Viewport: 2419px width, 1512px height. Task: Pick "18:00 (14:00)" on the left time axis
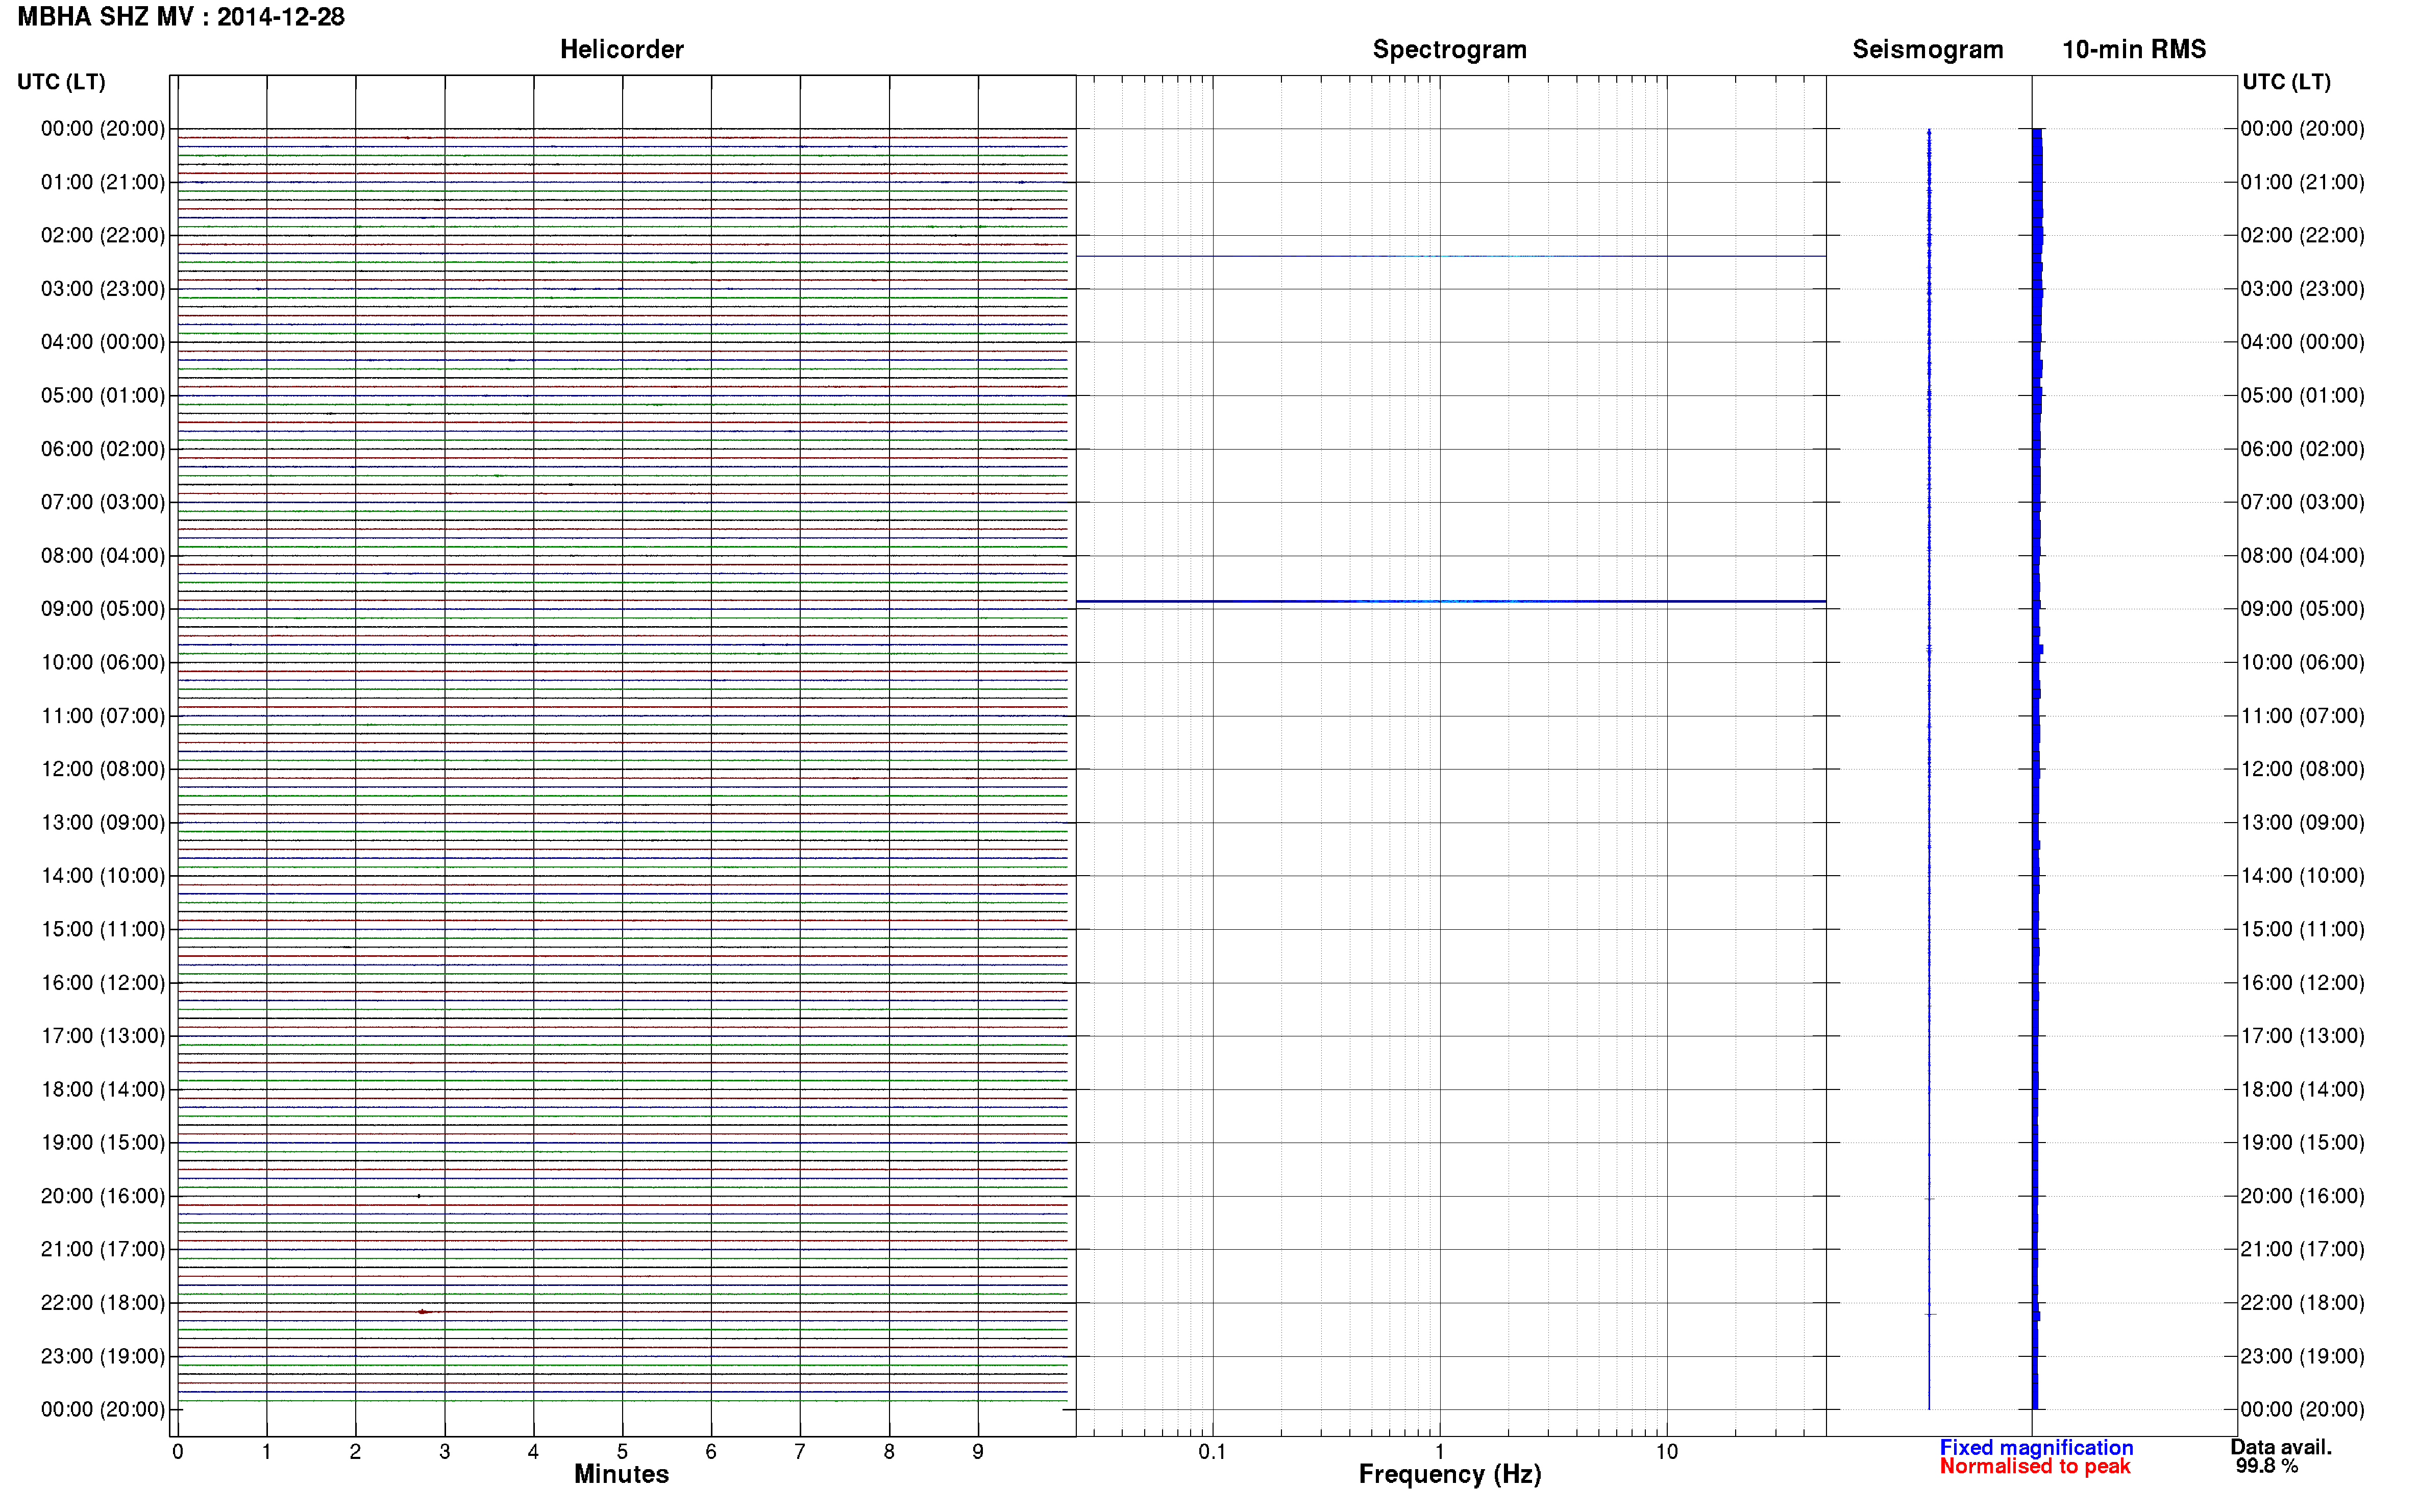click(103, 1089)
